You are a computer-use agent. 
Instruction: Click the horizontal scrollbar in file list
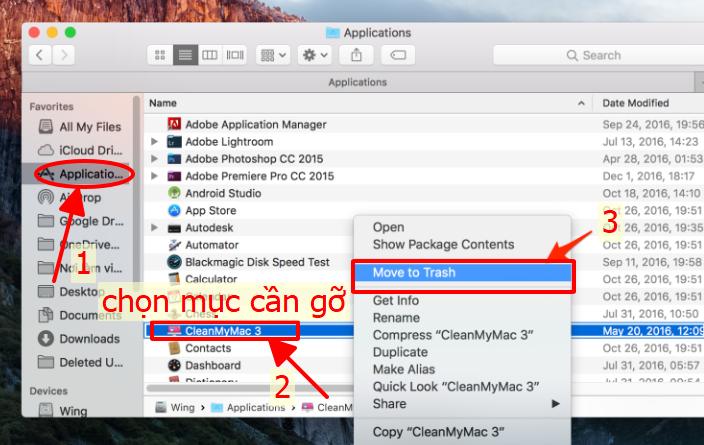249,388
